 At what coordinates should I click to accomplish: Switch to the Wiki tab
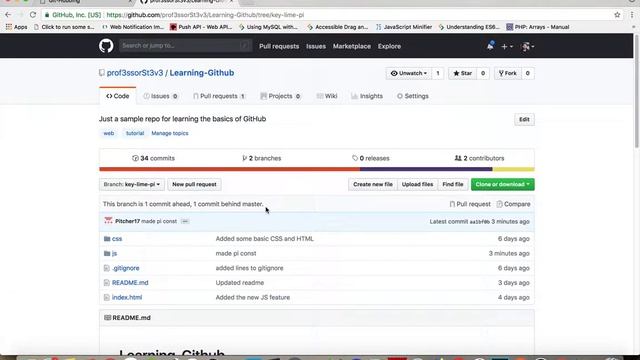(x=327, y=96)
